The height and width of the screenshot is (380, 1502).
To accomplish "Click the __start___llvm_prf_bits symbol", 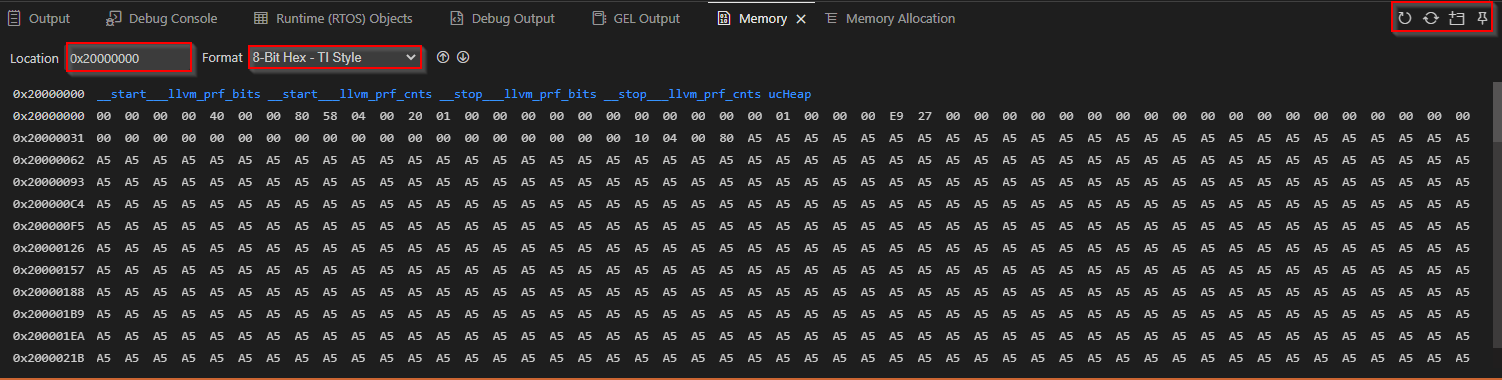I will (x=178, y=94).
